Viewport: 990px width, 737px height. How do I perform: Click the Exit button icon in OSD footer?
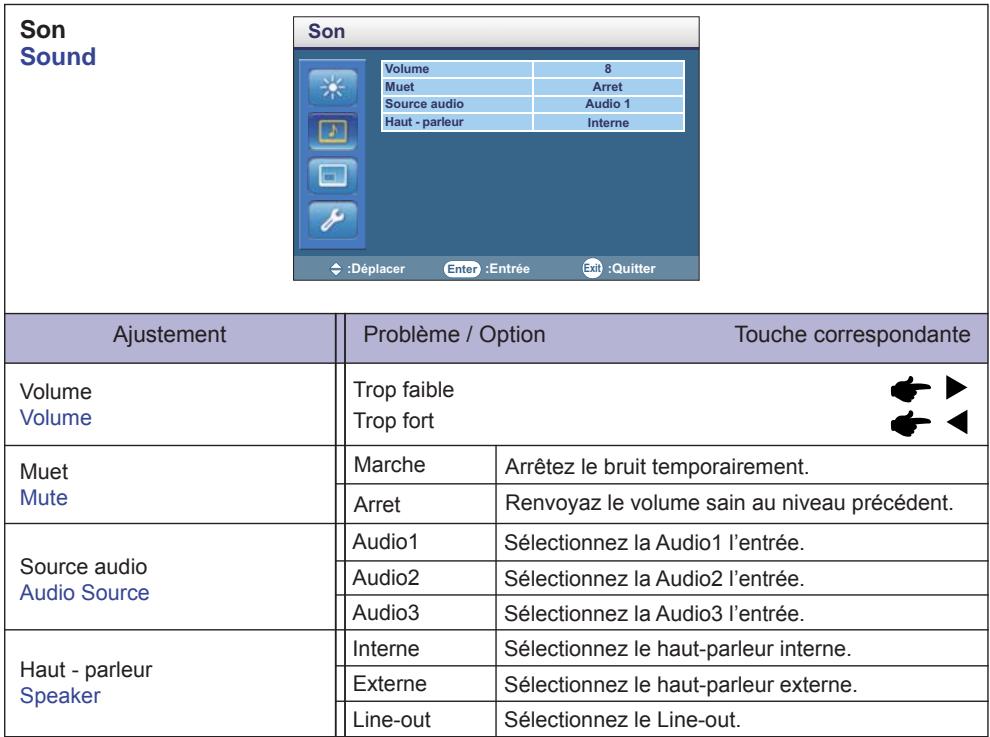point(592,268)
